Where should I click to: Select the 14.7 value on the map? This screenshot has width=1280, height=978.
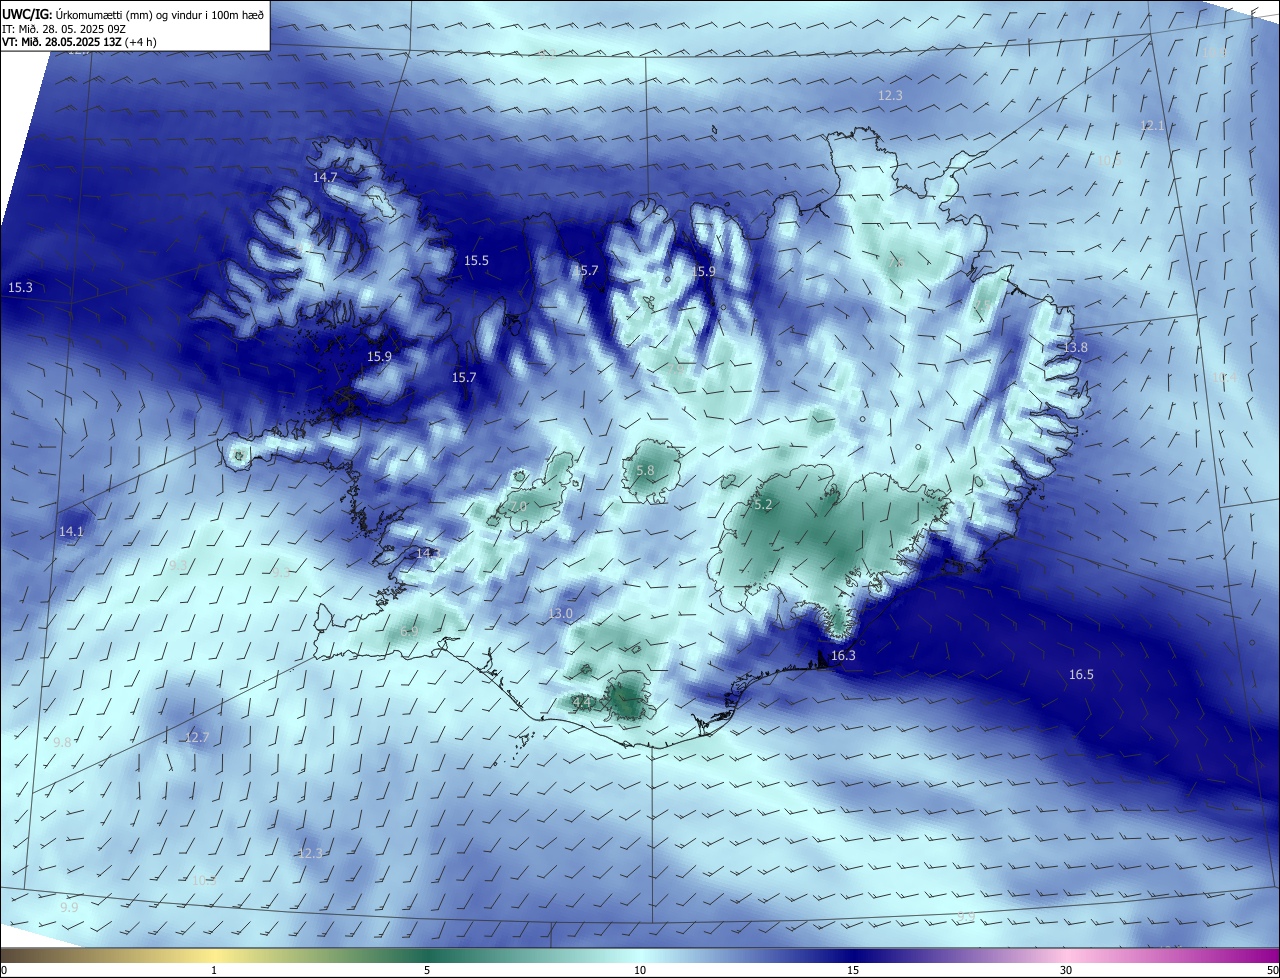click(x=325, y=177)
